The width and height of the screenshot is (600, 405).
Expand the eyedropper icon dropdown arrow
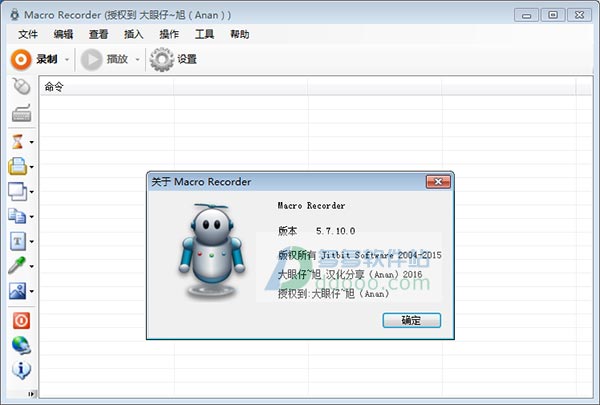(32, 266)
